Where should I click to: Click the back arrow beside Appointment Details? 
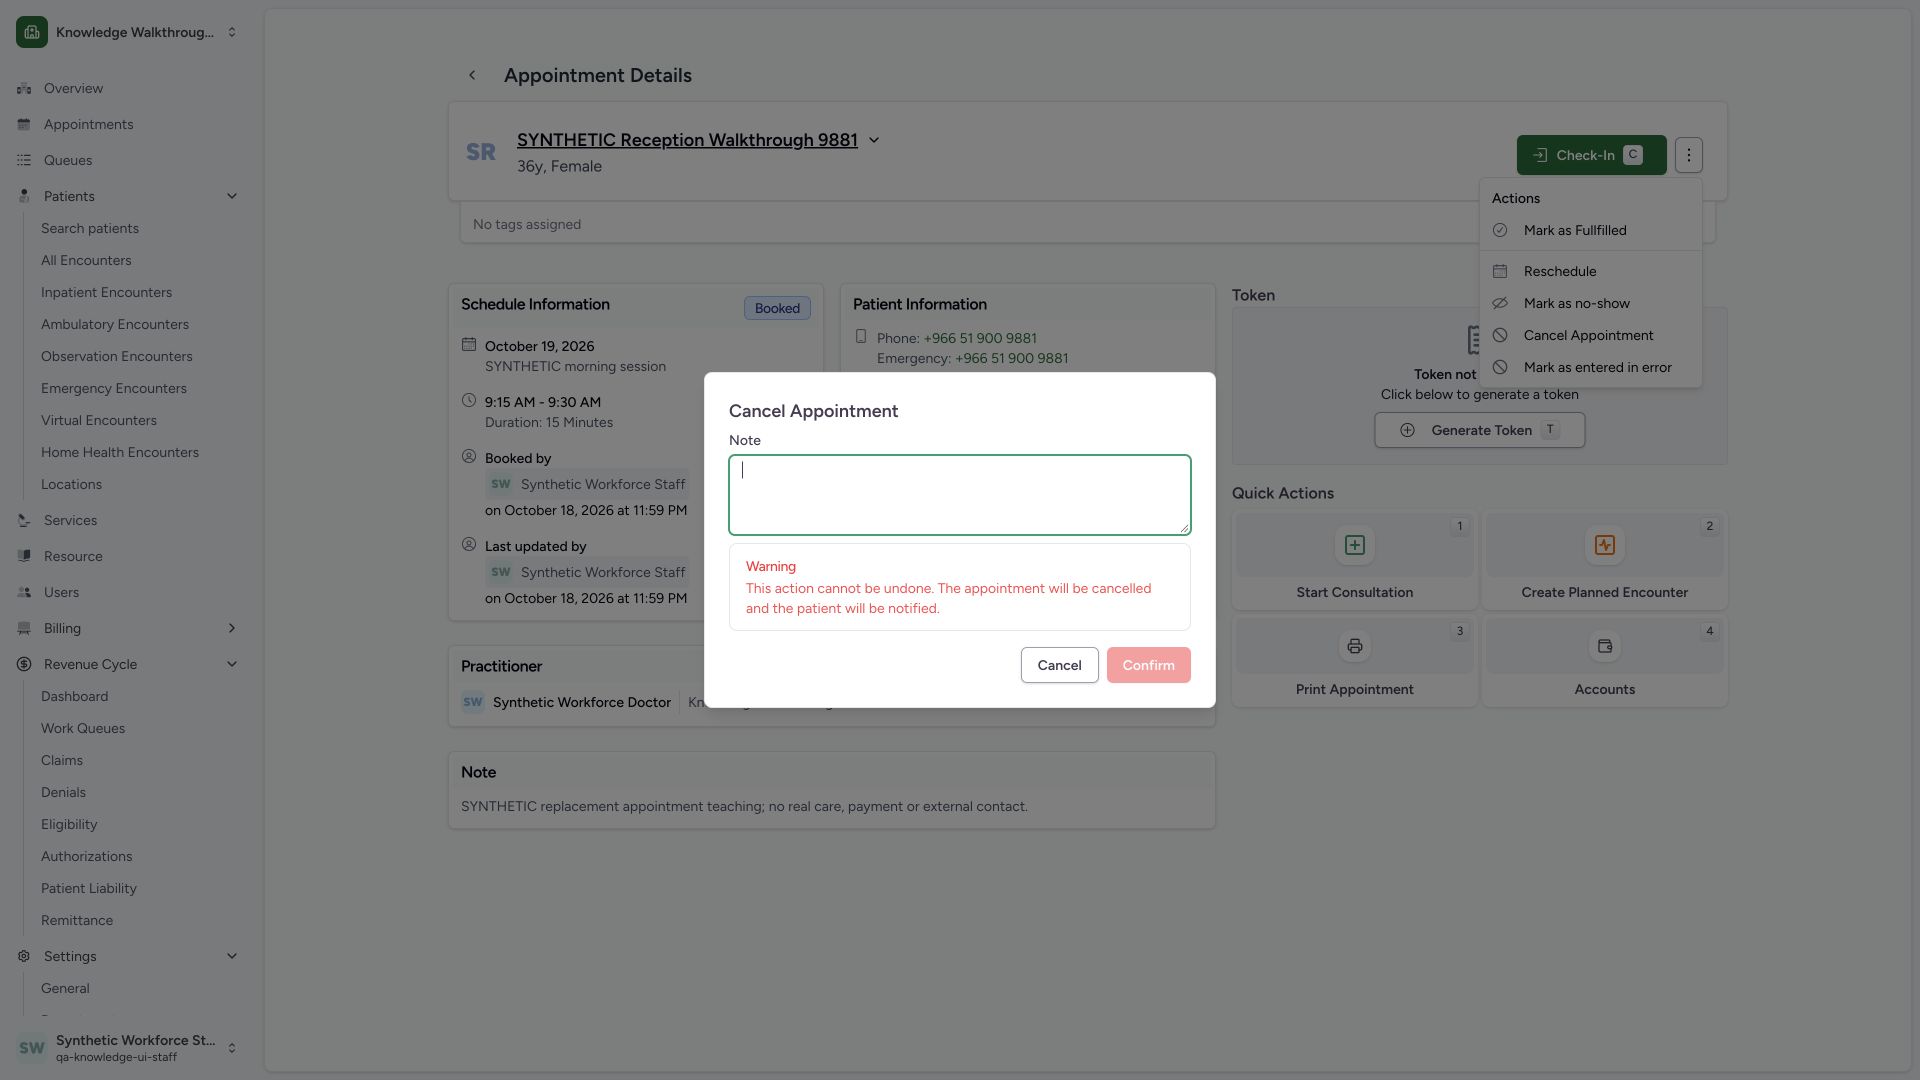pos(472,75)
